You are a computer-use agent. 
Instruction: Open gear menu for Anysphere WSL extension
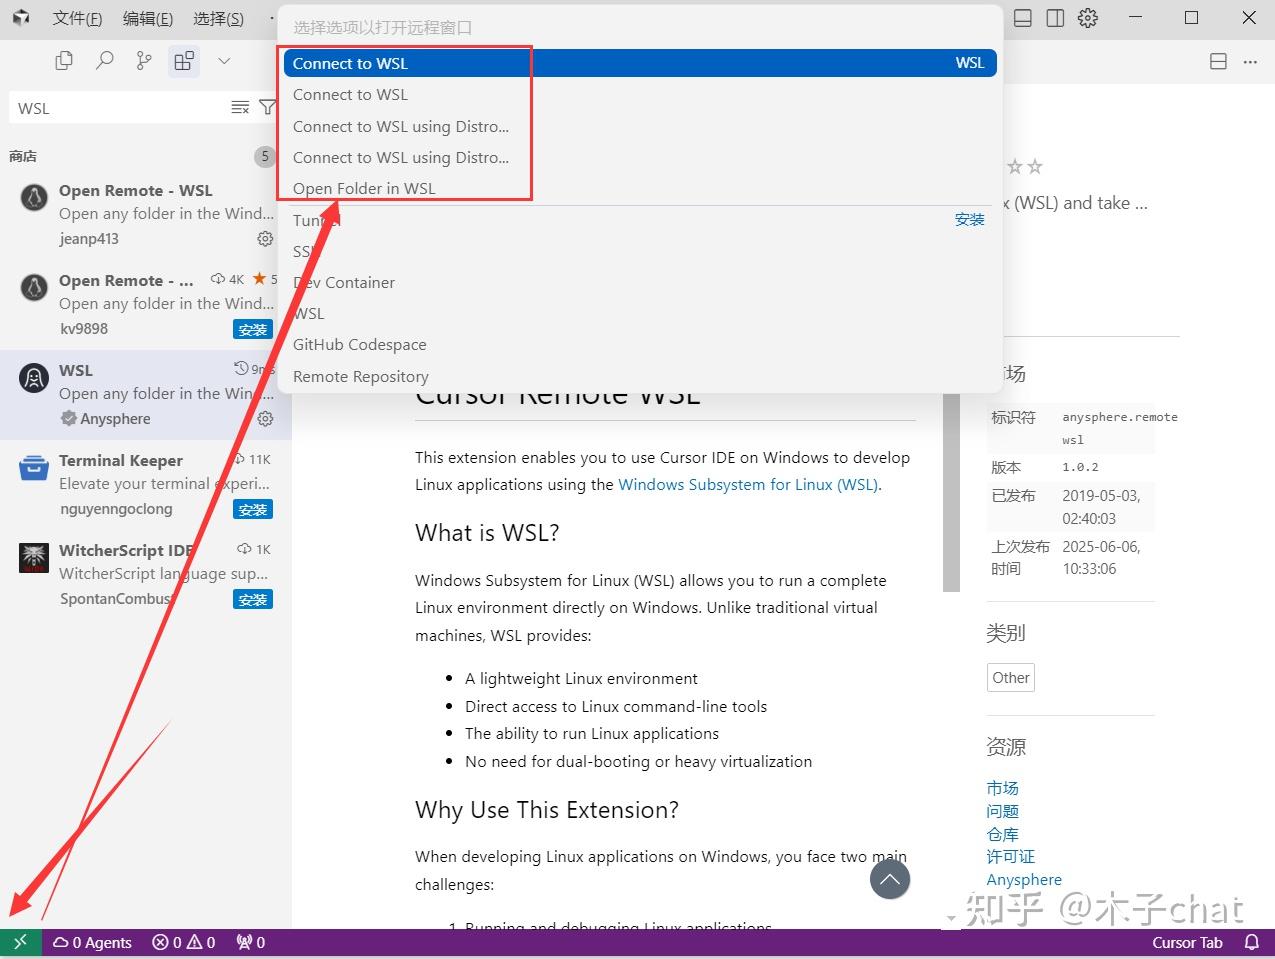pos(265,419)
